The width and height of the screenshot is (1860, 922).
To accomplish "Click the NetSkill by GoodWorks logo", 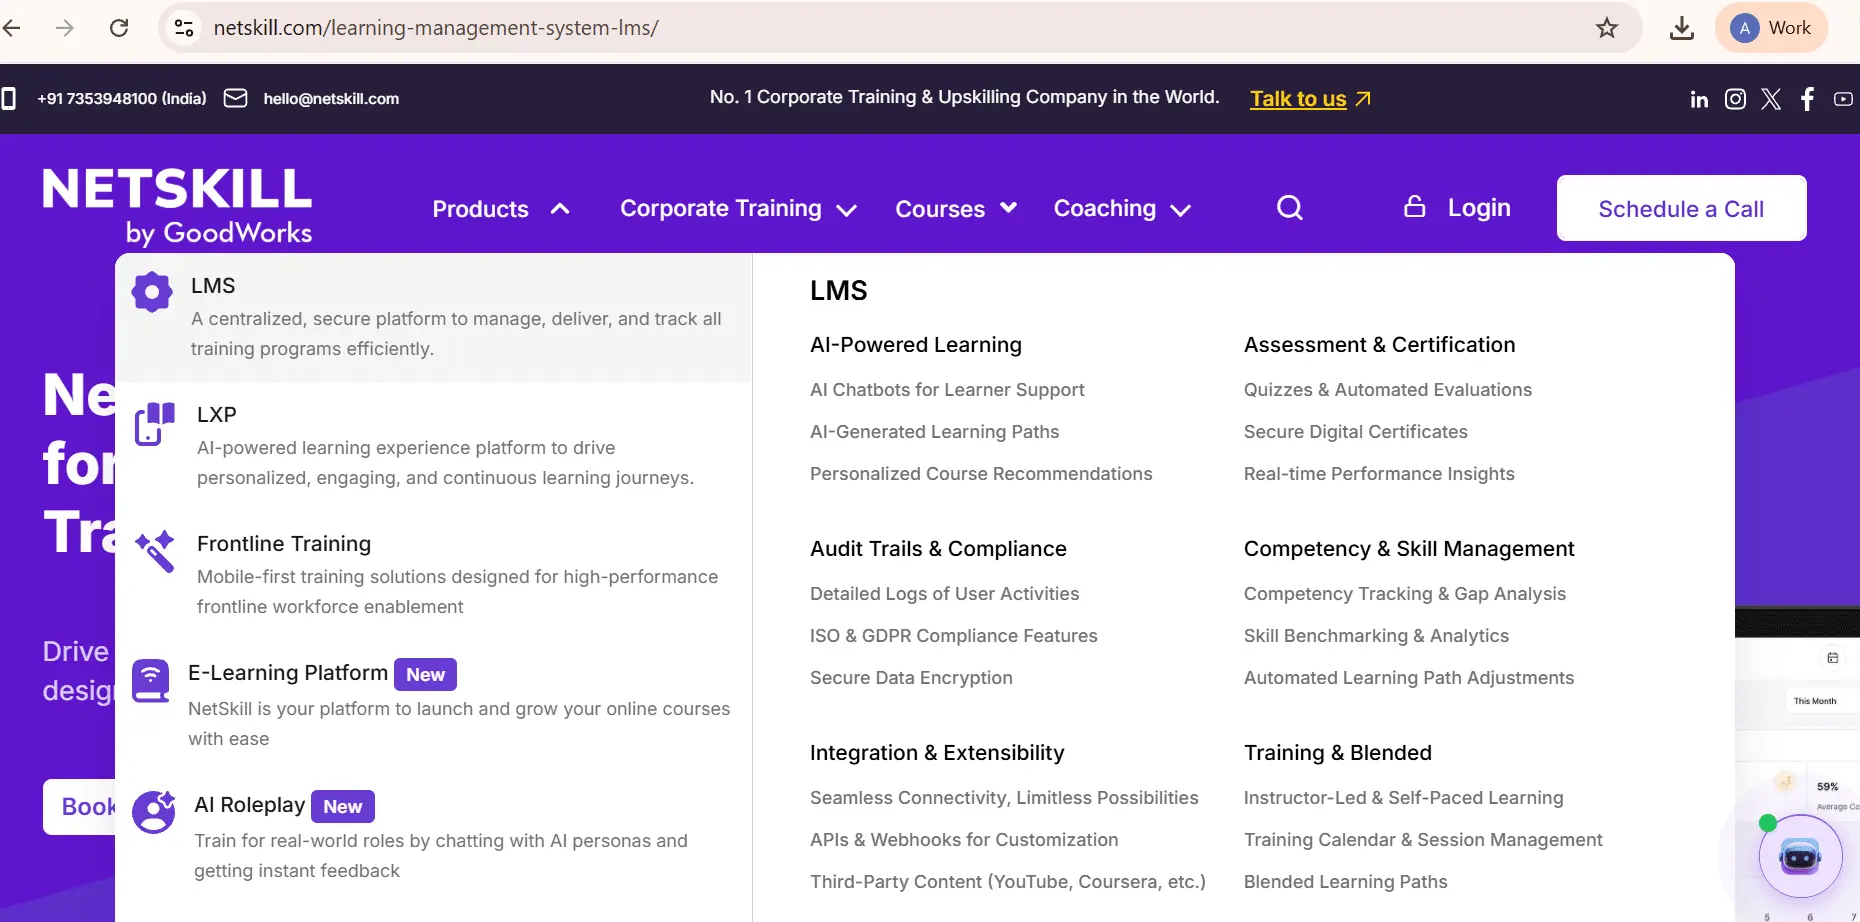I will point(177,206).
